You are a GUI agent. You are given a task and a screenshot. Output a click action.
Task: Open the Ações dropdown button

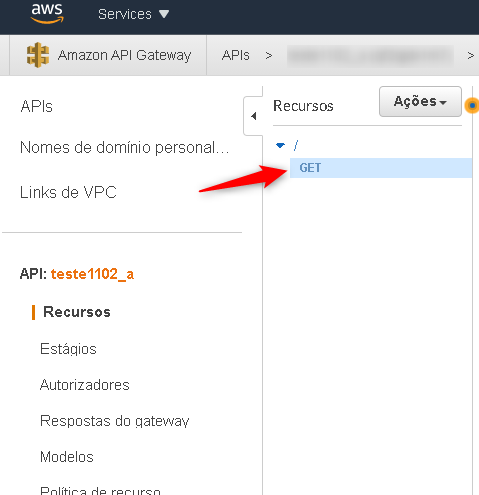point(420,101)
